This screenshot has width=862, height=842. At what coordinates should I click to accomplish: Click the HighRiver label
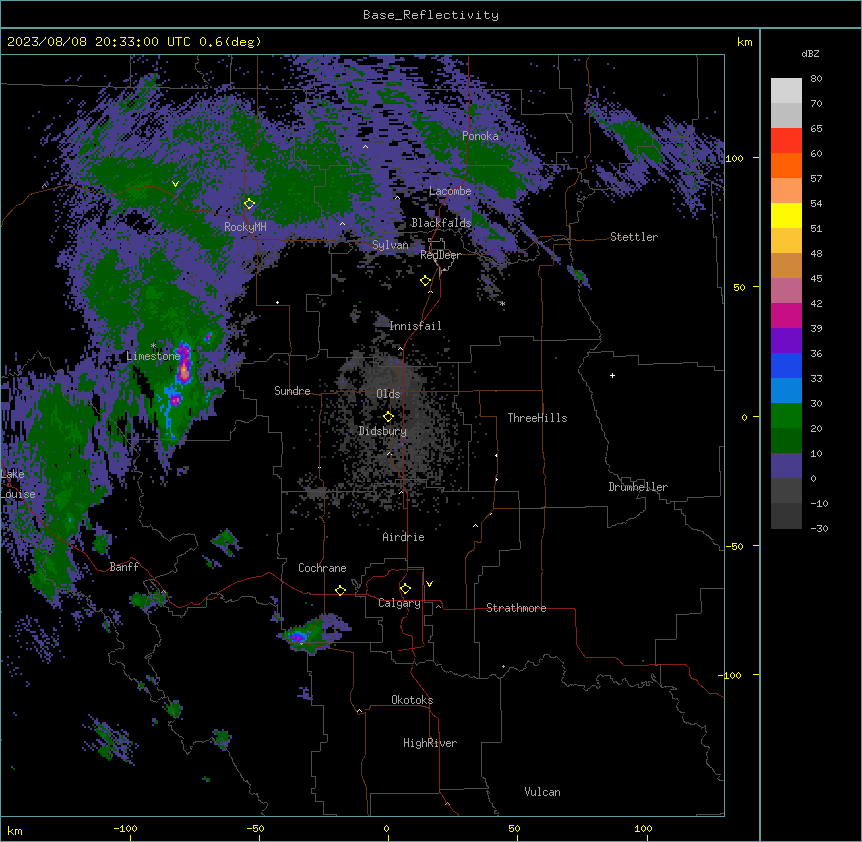(430, 743)
